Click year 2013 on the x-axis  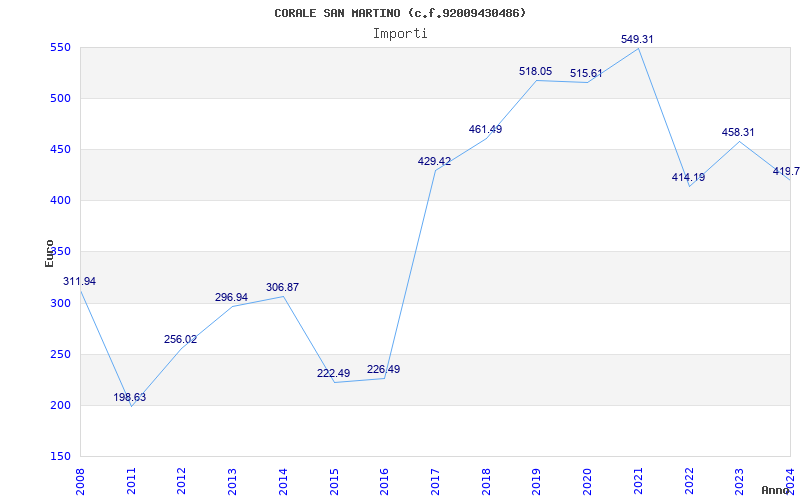pyautogui.click(x=233, y=480)
